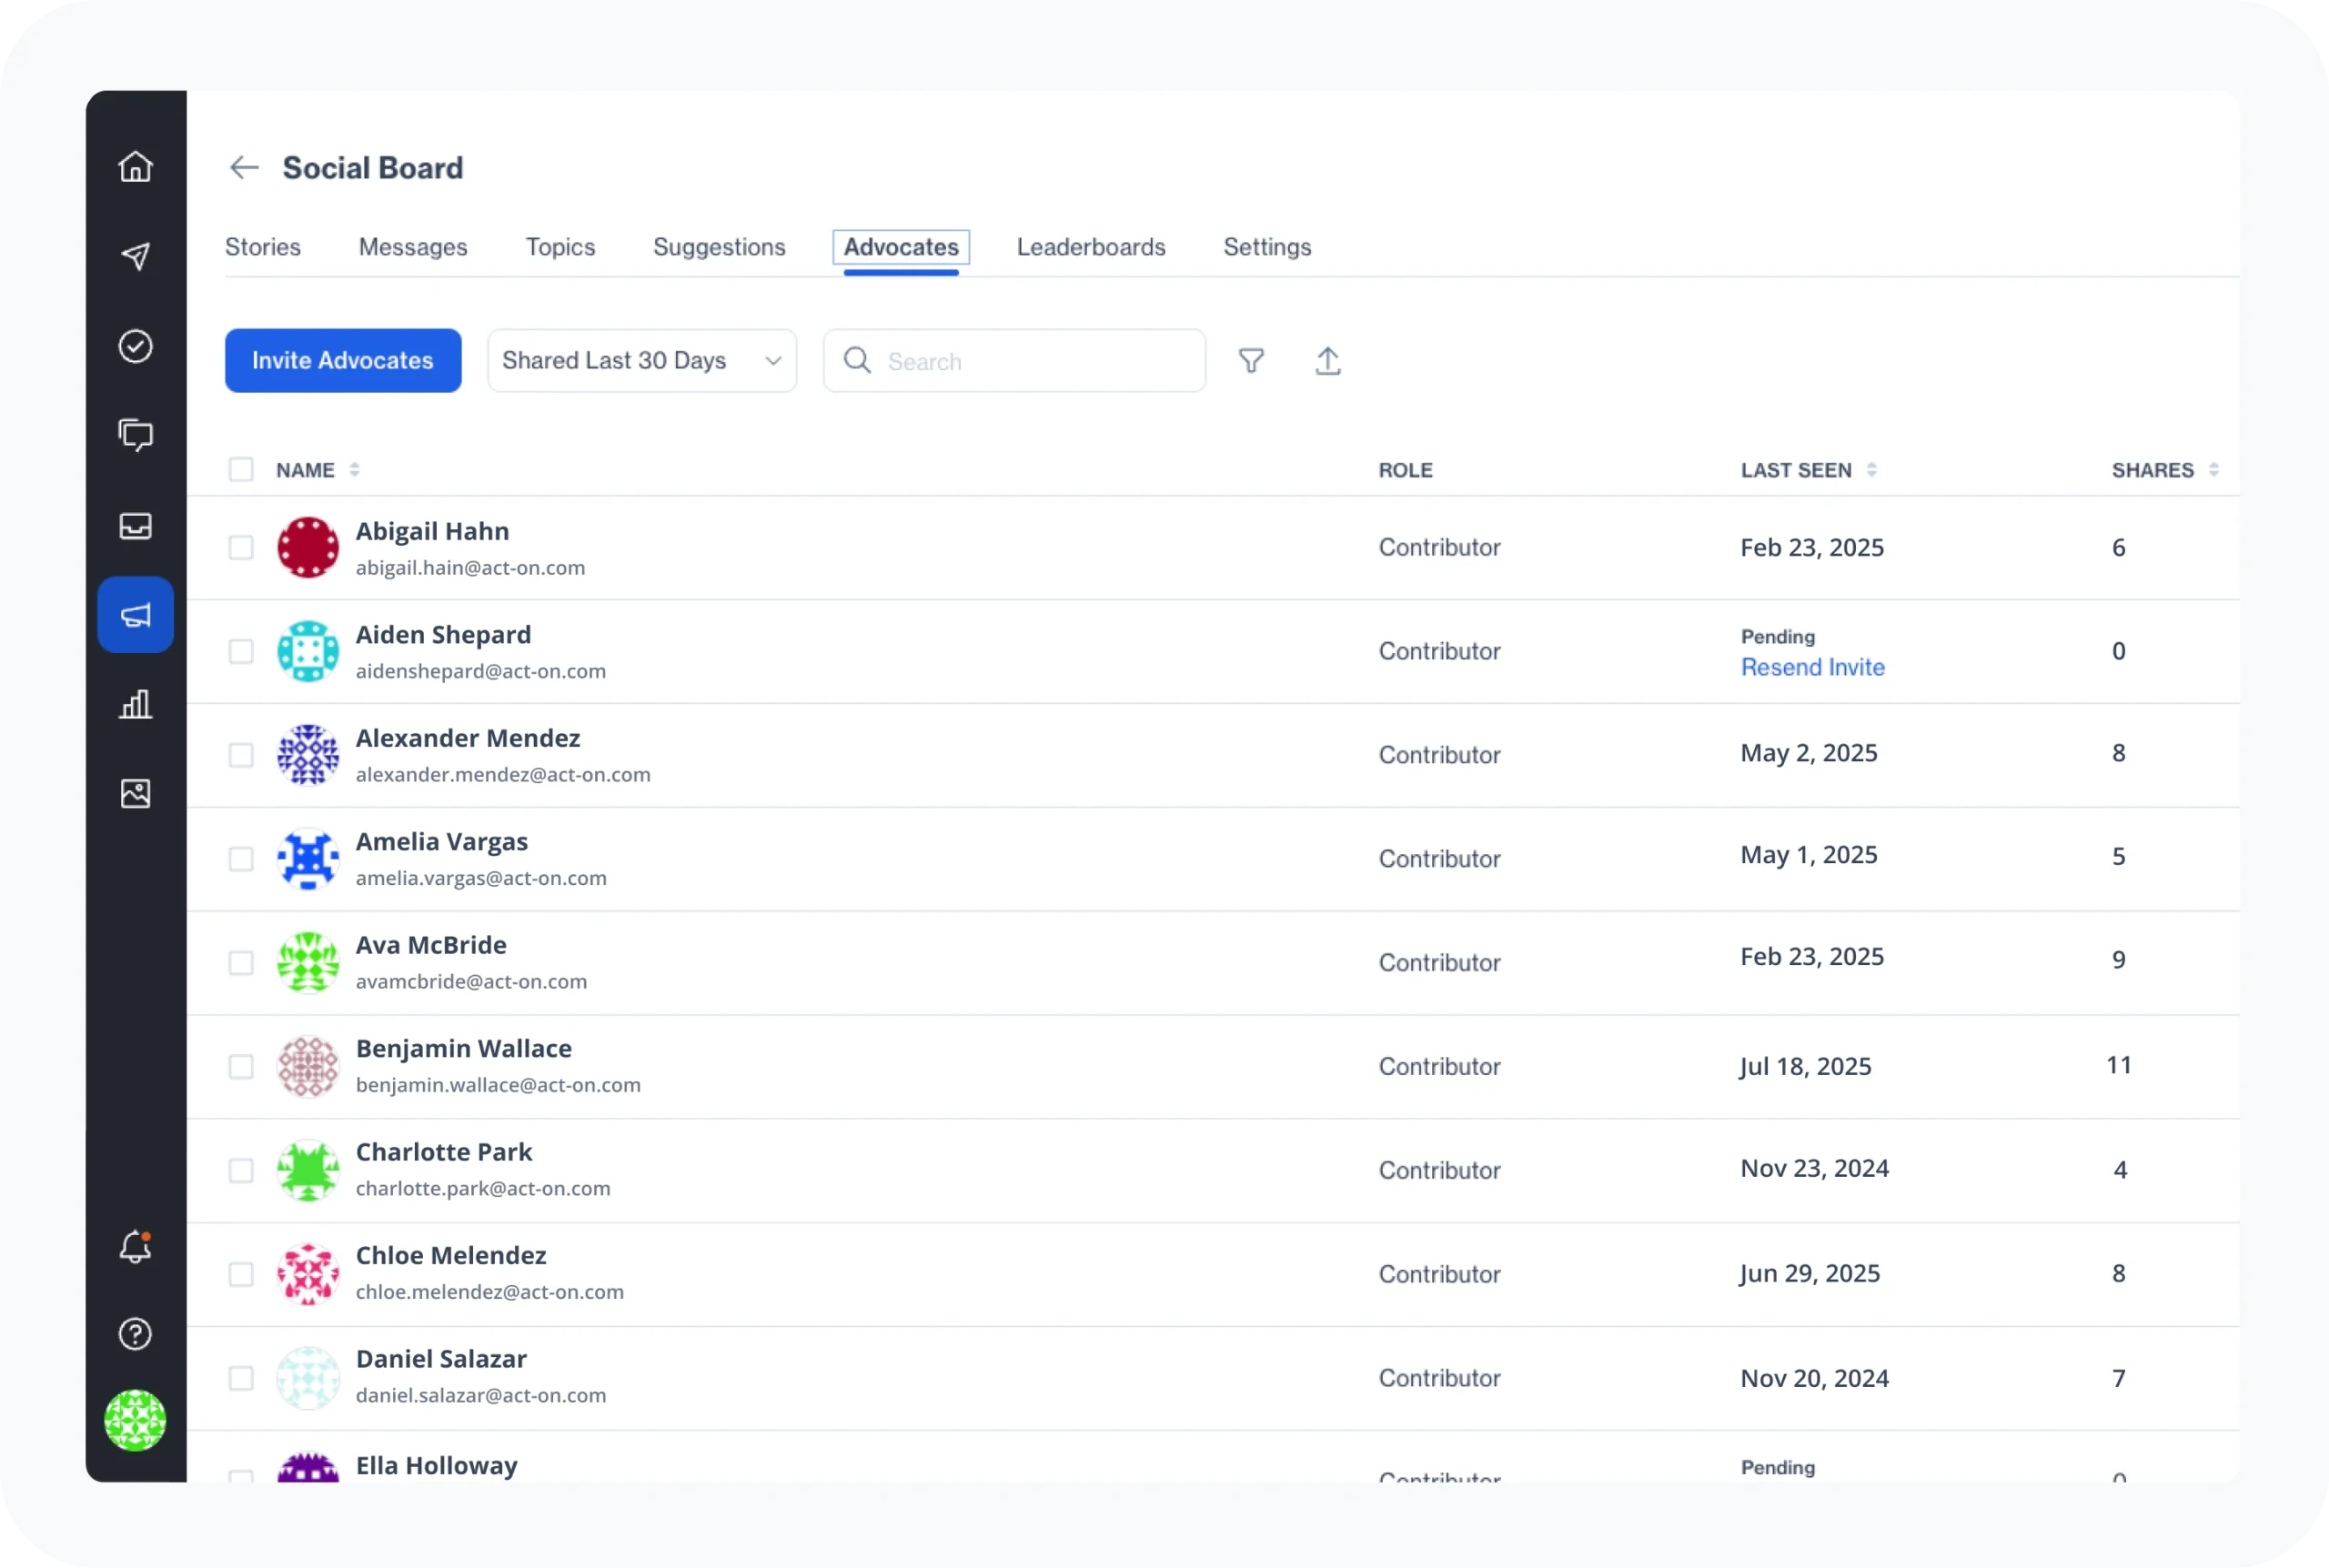
Task: Sort by Shares column arrows
Action: tap(2213, 469)
